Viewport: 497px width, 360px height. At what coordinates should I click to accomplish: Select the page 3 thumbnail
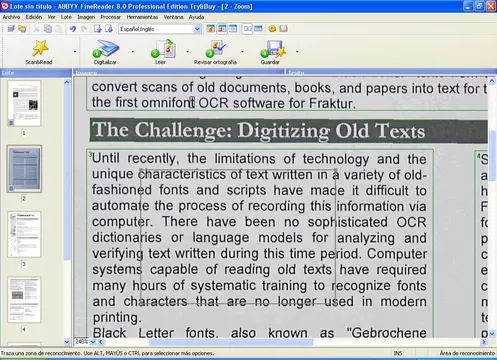point(24,234)
